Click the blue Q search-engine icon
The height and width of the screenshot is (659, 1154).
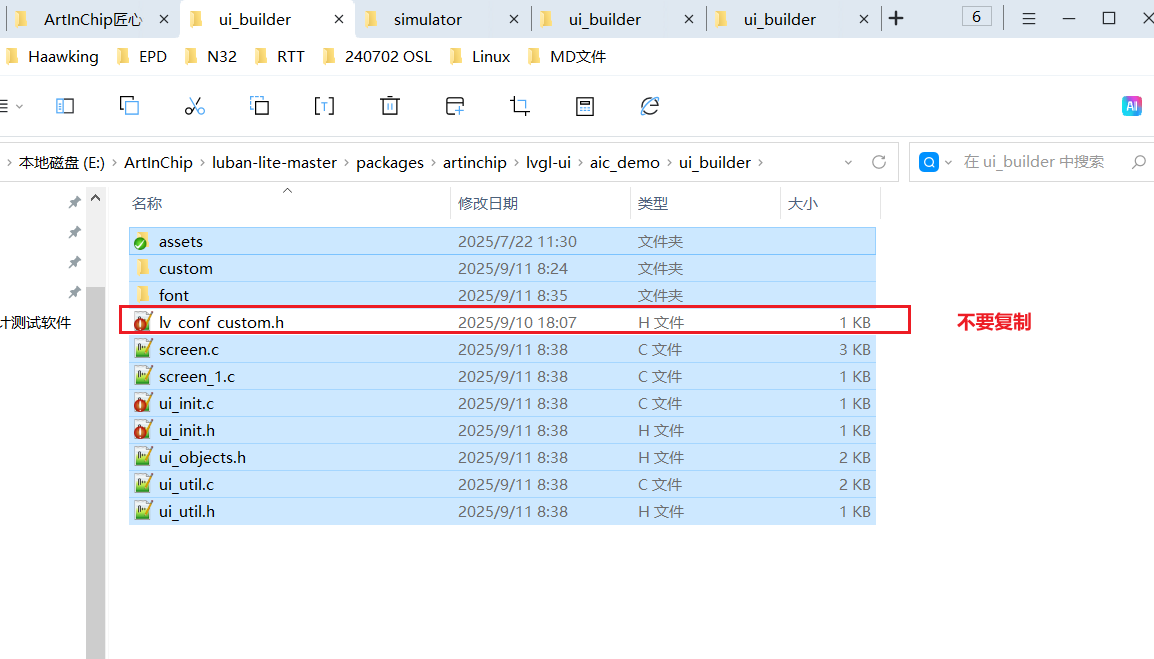point(929,162)
